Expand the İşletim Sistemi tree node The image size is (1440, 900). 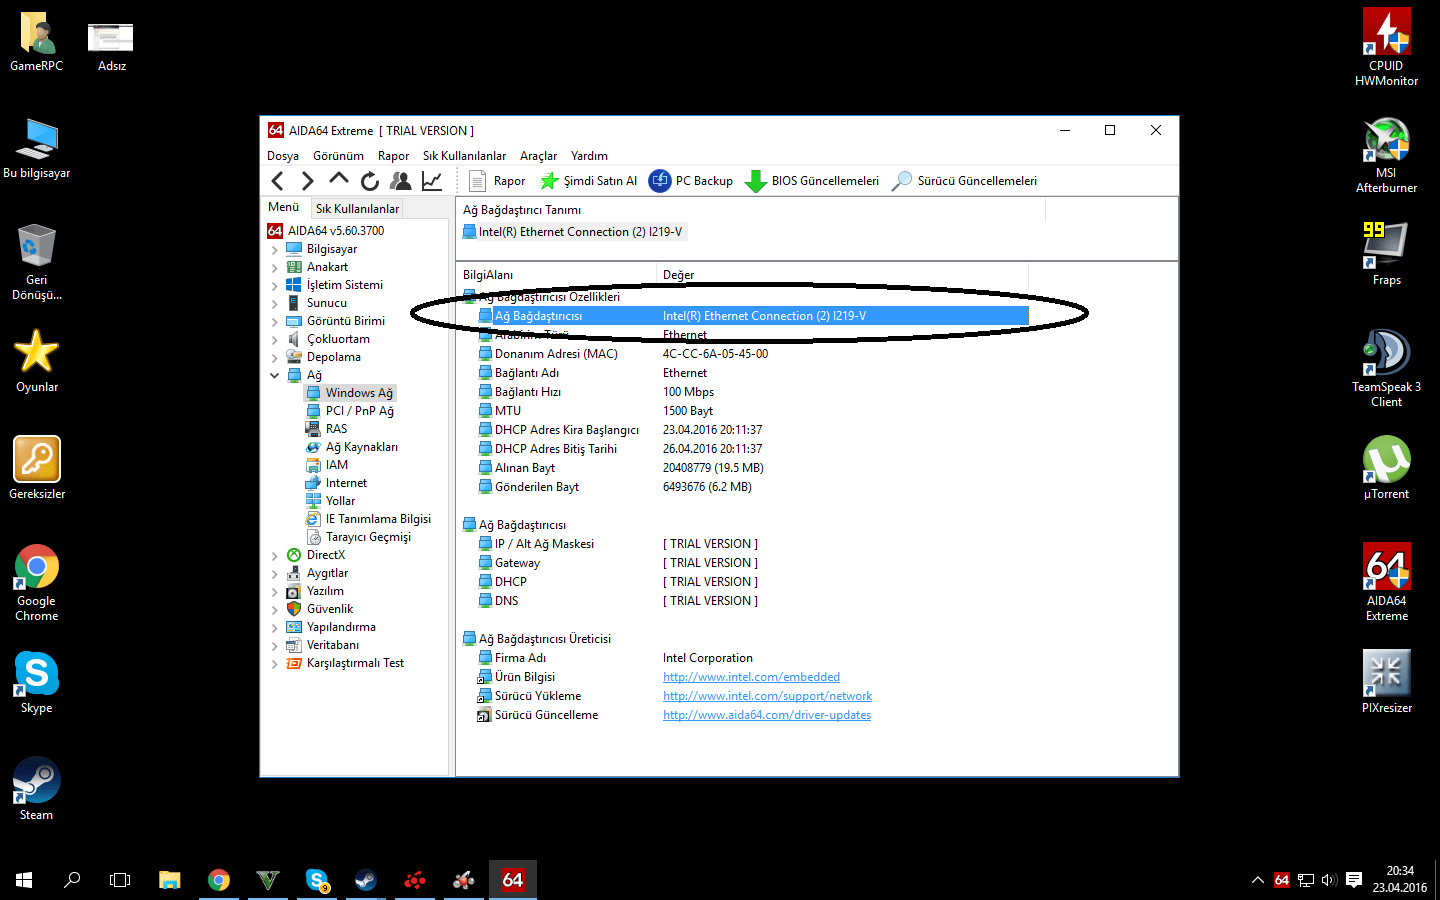(275, 285)
